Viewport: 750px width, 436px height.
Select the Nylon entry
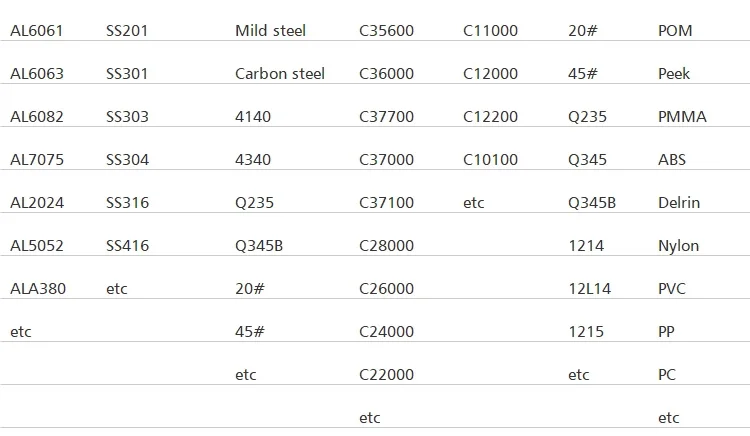click(678, 246)
